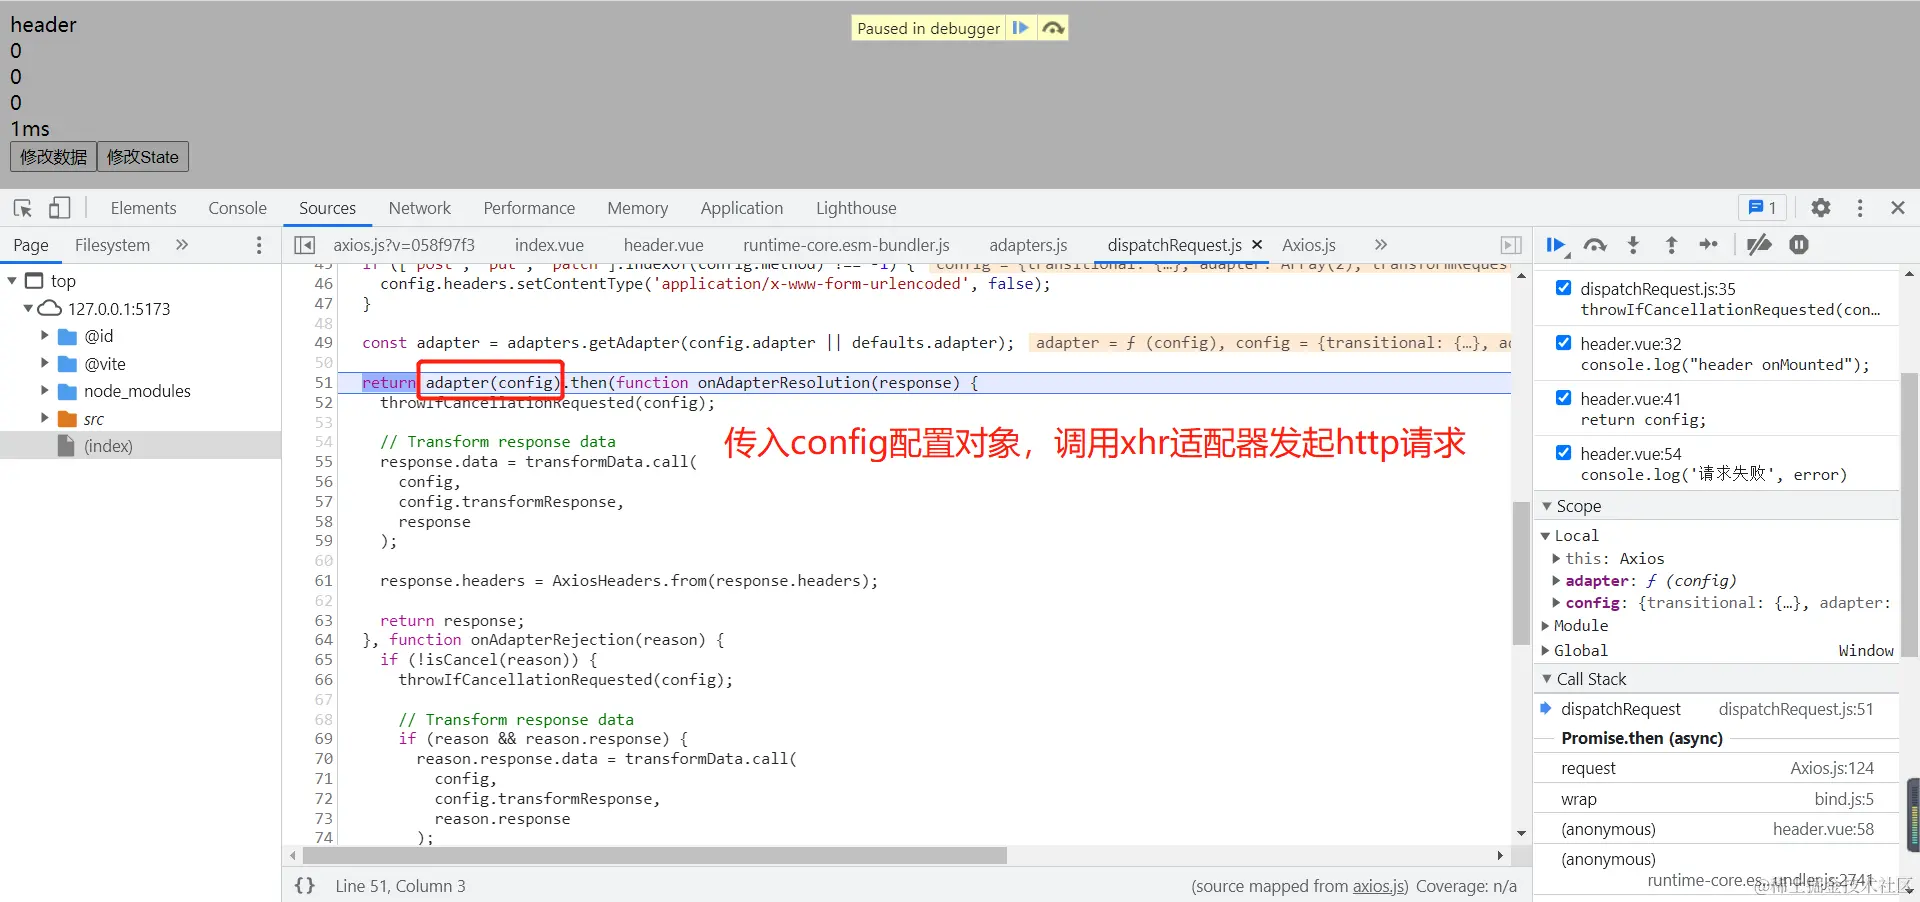Close the dispatchRequest.js tab
The height and width of the screenshot is (902, 1920).
(1257, 245)
